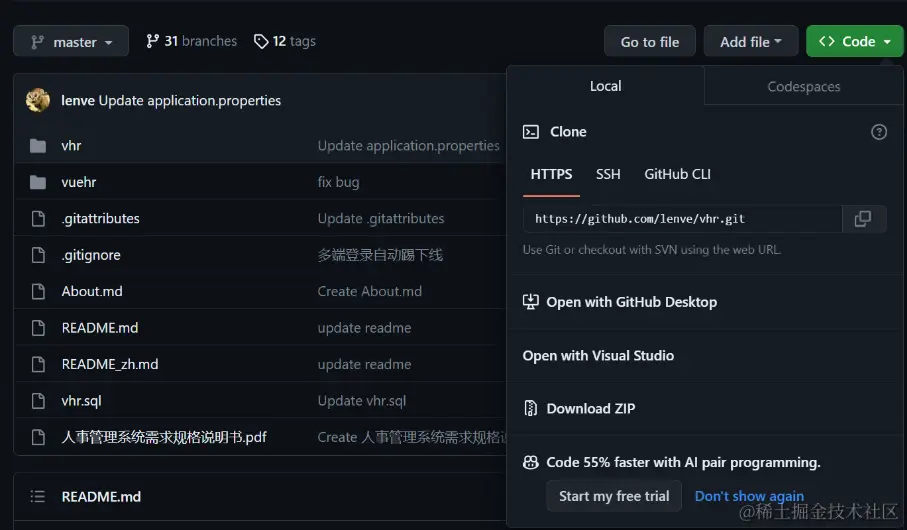This screenshot has height=530, width=907.
Task: Open the .gitattributes file
Action: pos(101,218)
